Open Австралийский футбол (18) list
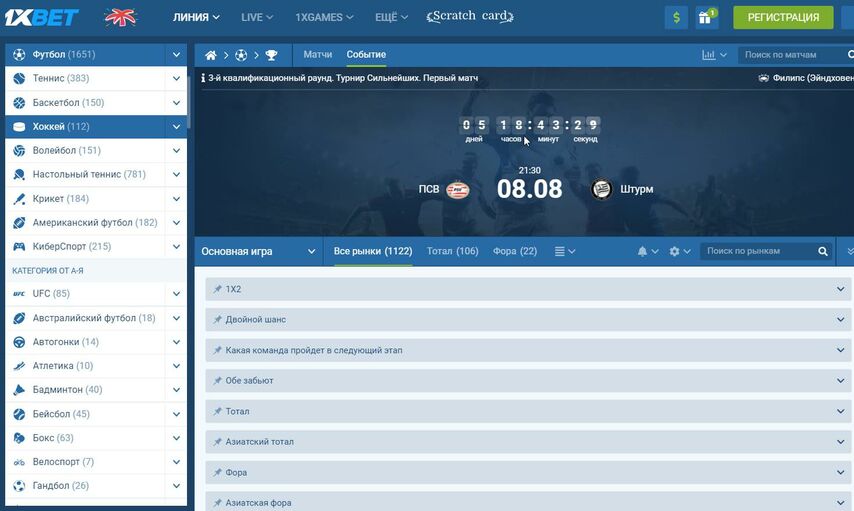 (96, 318)
